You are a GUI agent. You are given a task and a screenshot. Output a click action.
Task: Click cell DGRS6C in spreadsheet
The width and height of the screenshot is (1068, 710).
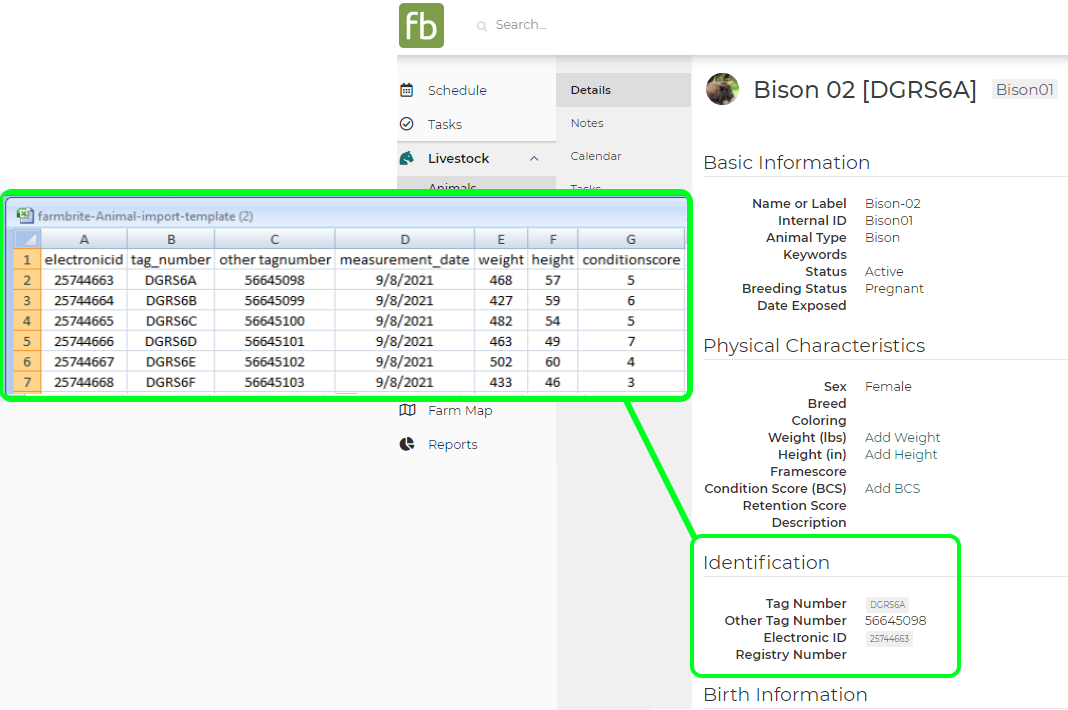point(171,321)
